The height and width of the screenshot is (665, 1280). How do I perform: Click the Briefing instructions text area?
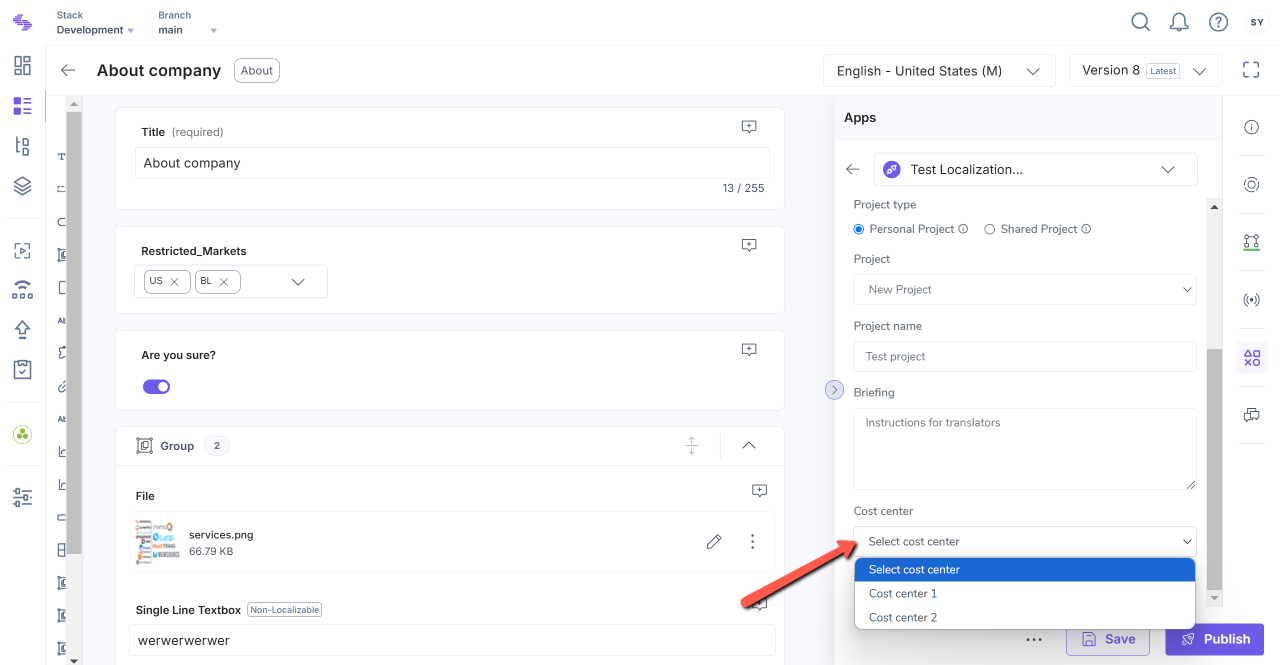[1025, 449]
